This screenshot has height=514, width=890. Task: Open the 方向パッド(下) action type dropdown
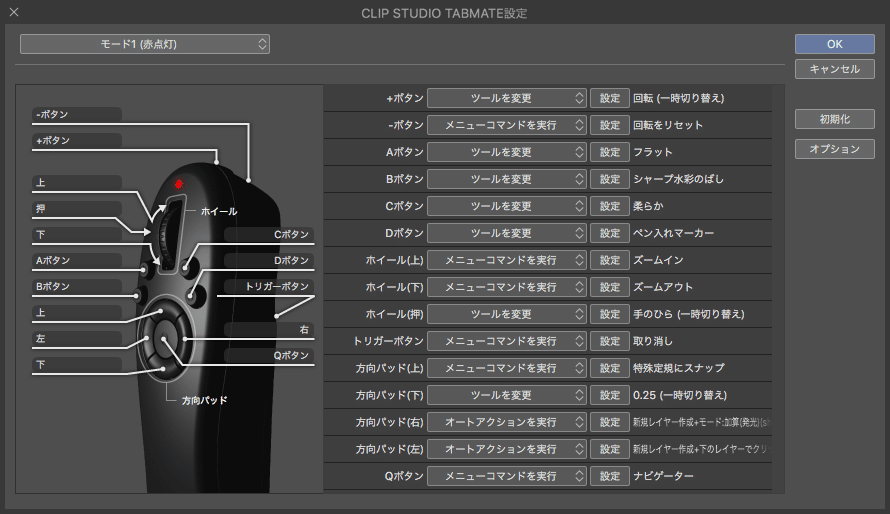tap(506, 395)
